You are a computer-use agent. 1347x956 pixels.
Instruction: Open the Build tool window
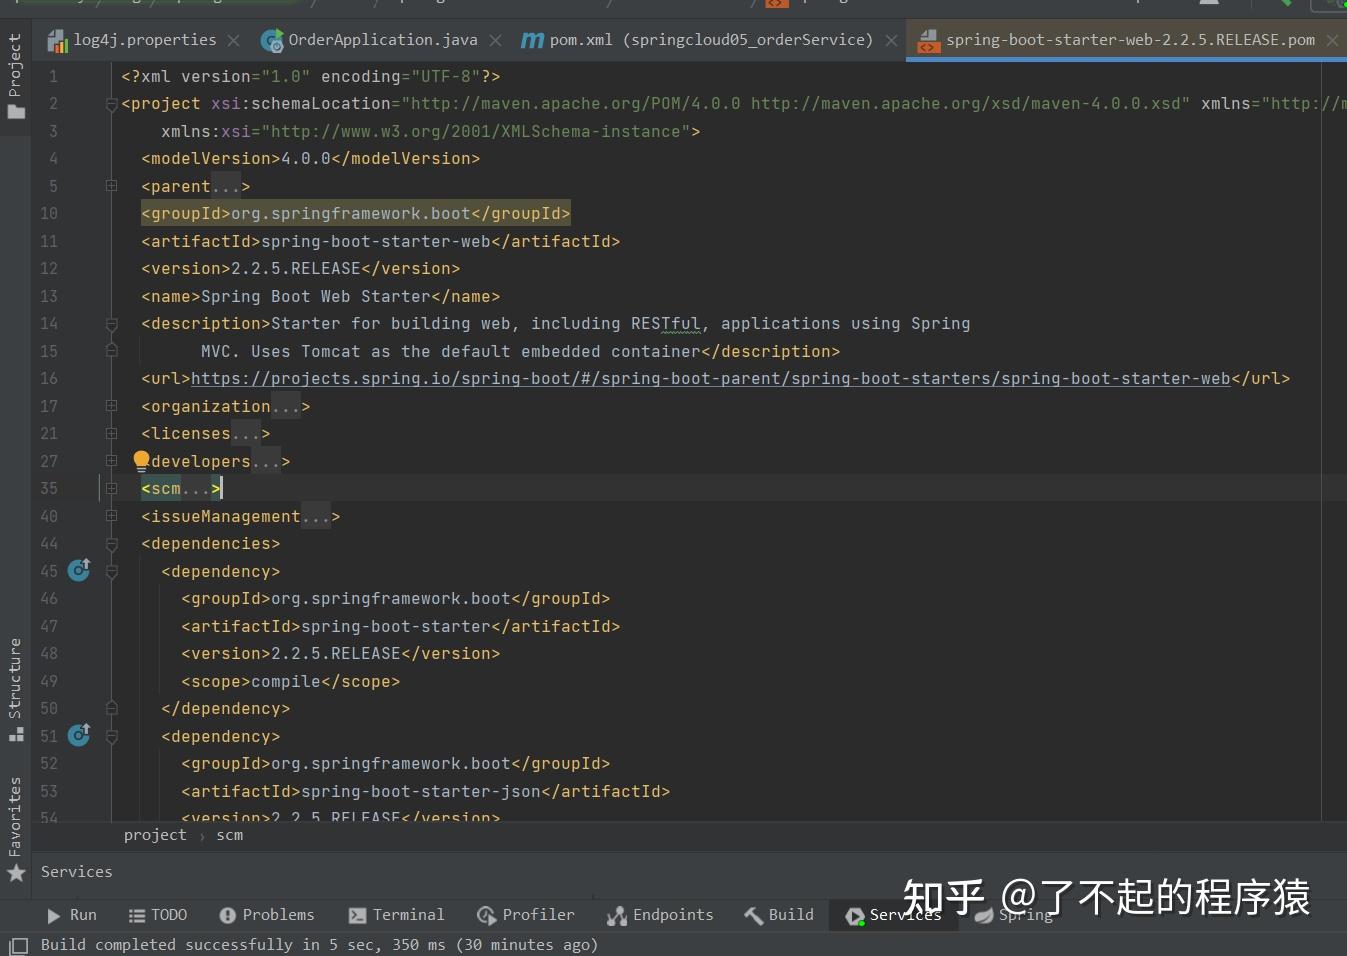[x=778, y=914]
